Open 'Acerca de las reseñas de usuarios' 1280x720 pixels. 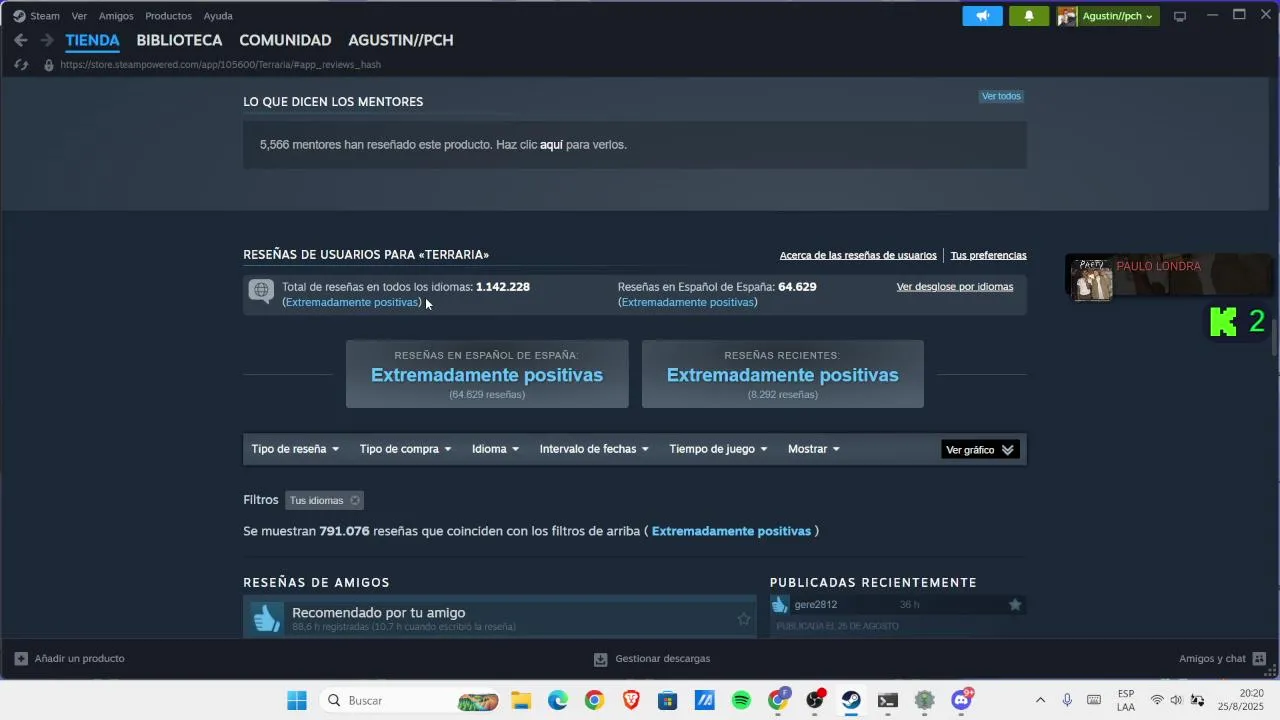tap(858, 255)
